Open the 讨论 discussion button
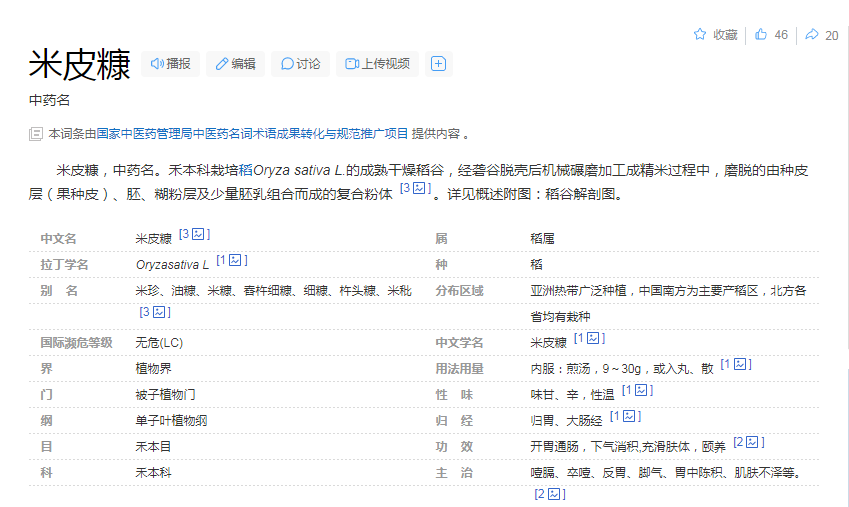 [301, 64]
